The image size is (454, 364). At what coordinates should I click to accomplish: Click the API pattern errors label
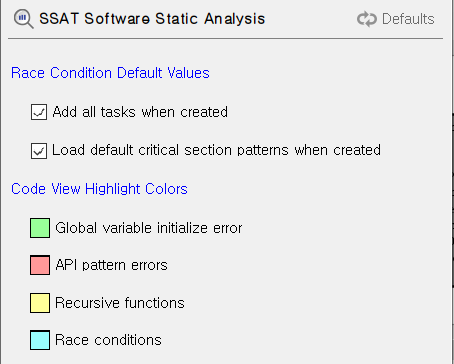pos(111,265)
